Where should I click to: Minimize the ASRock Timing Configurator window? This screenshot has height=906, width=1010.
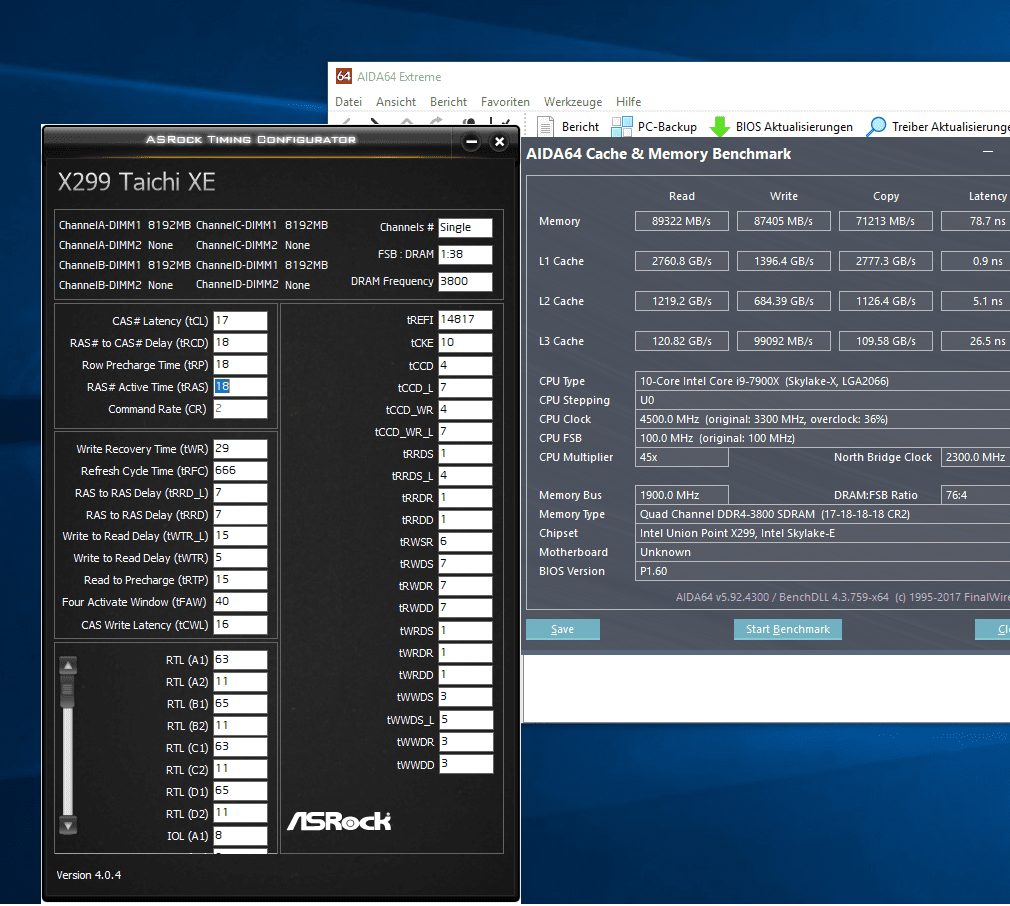pyautogui.click(x=472, y=142)
